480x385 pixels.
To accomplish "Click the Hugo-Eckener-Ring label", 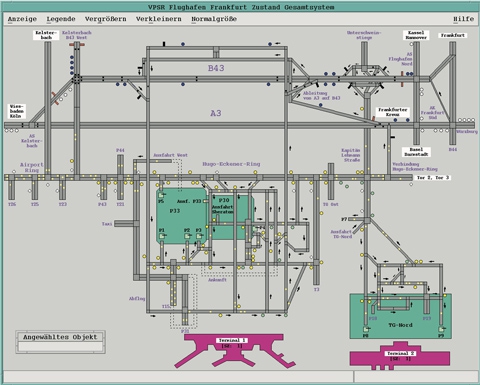I will coord(231,164).
